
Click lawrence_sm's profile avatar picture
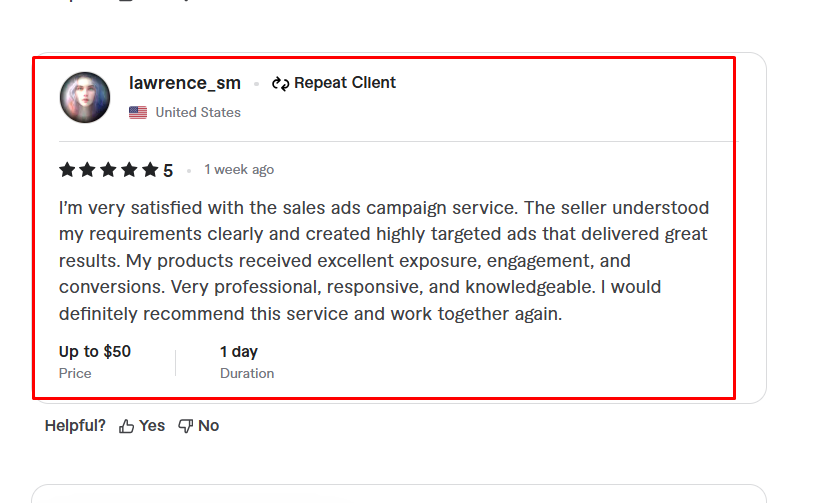[x=85, y=97]
